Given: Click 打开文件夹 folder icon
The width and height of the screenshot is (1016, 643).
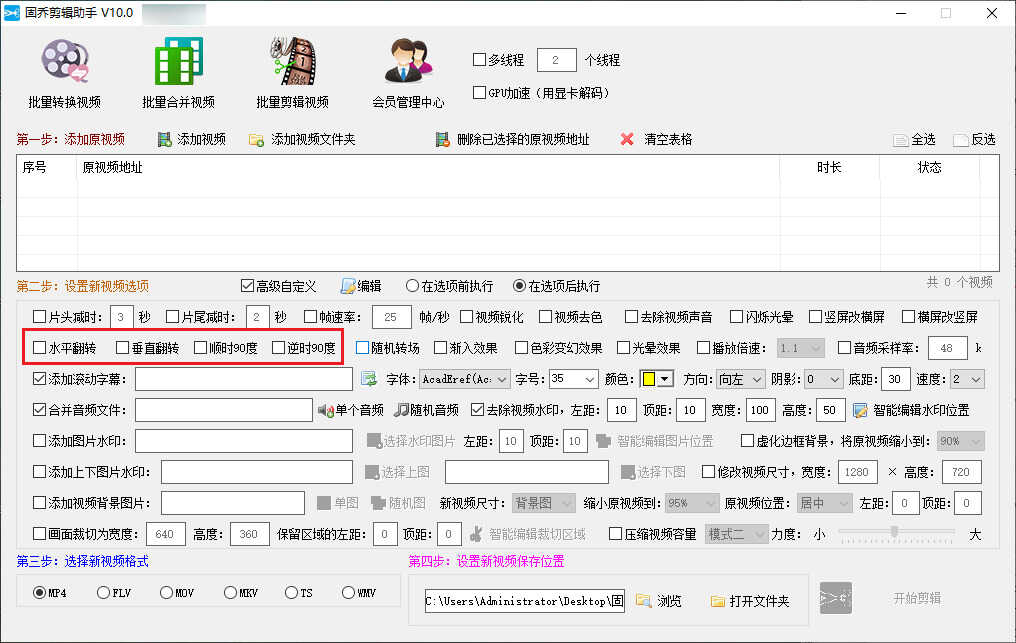Looking at the screenshot, I should pyautogui.click(x=718, y=601).
